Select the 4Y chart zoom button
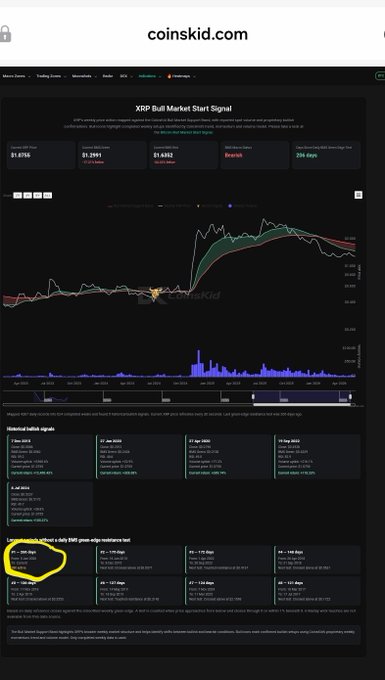Viewport: 385px width, 680px height. pyautogui.click(x=37, y=195)
